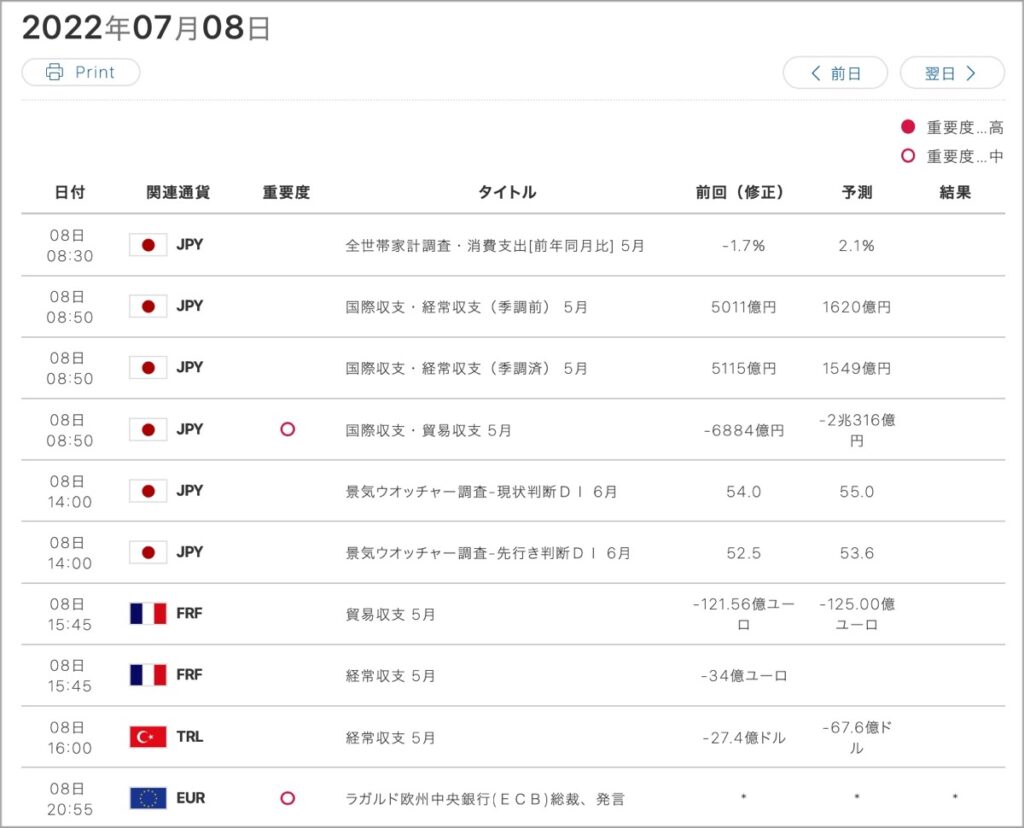Click Japan flag in 全世帯家計調査 row

point(148,245)
